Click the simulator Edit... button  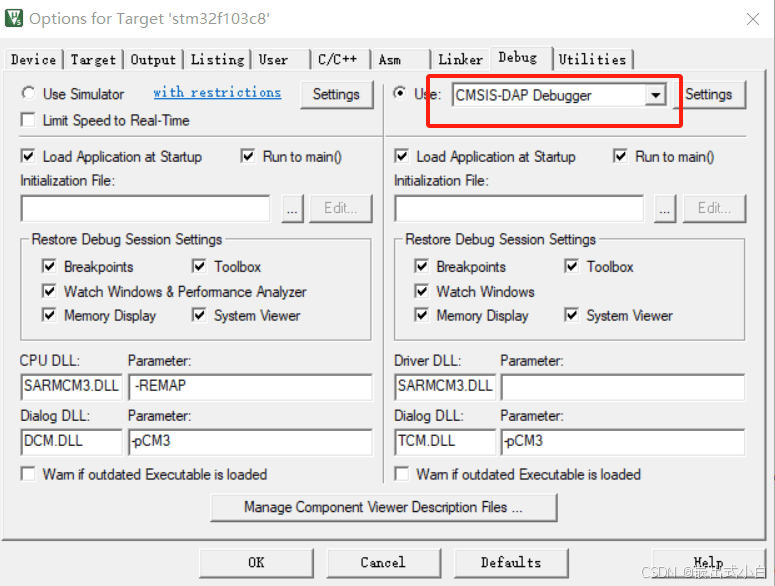click(x=341, y=209)
